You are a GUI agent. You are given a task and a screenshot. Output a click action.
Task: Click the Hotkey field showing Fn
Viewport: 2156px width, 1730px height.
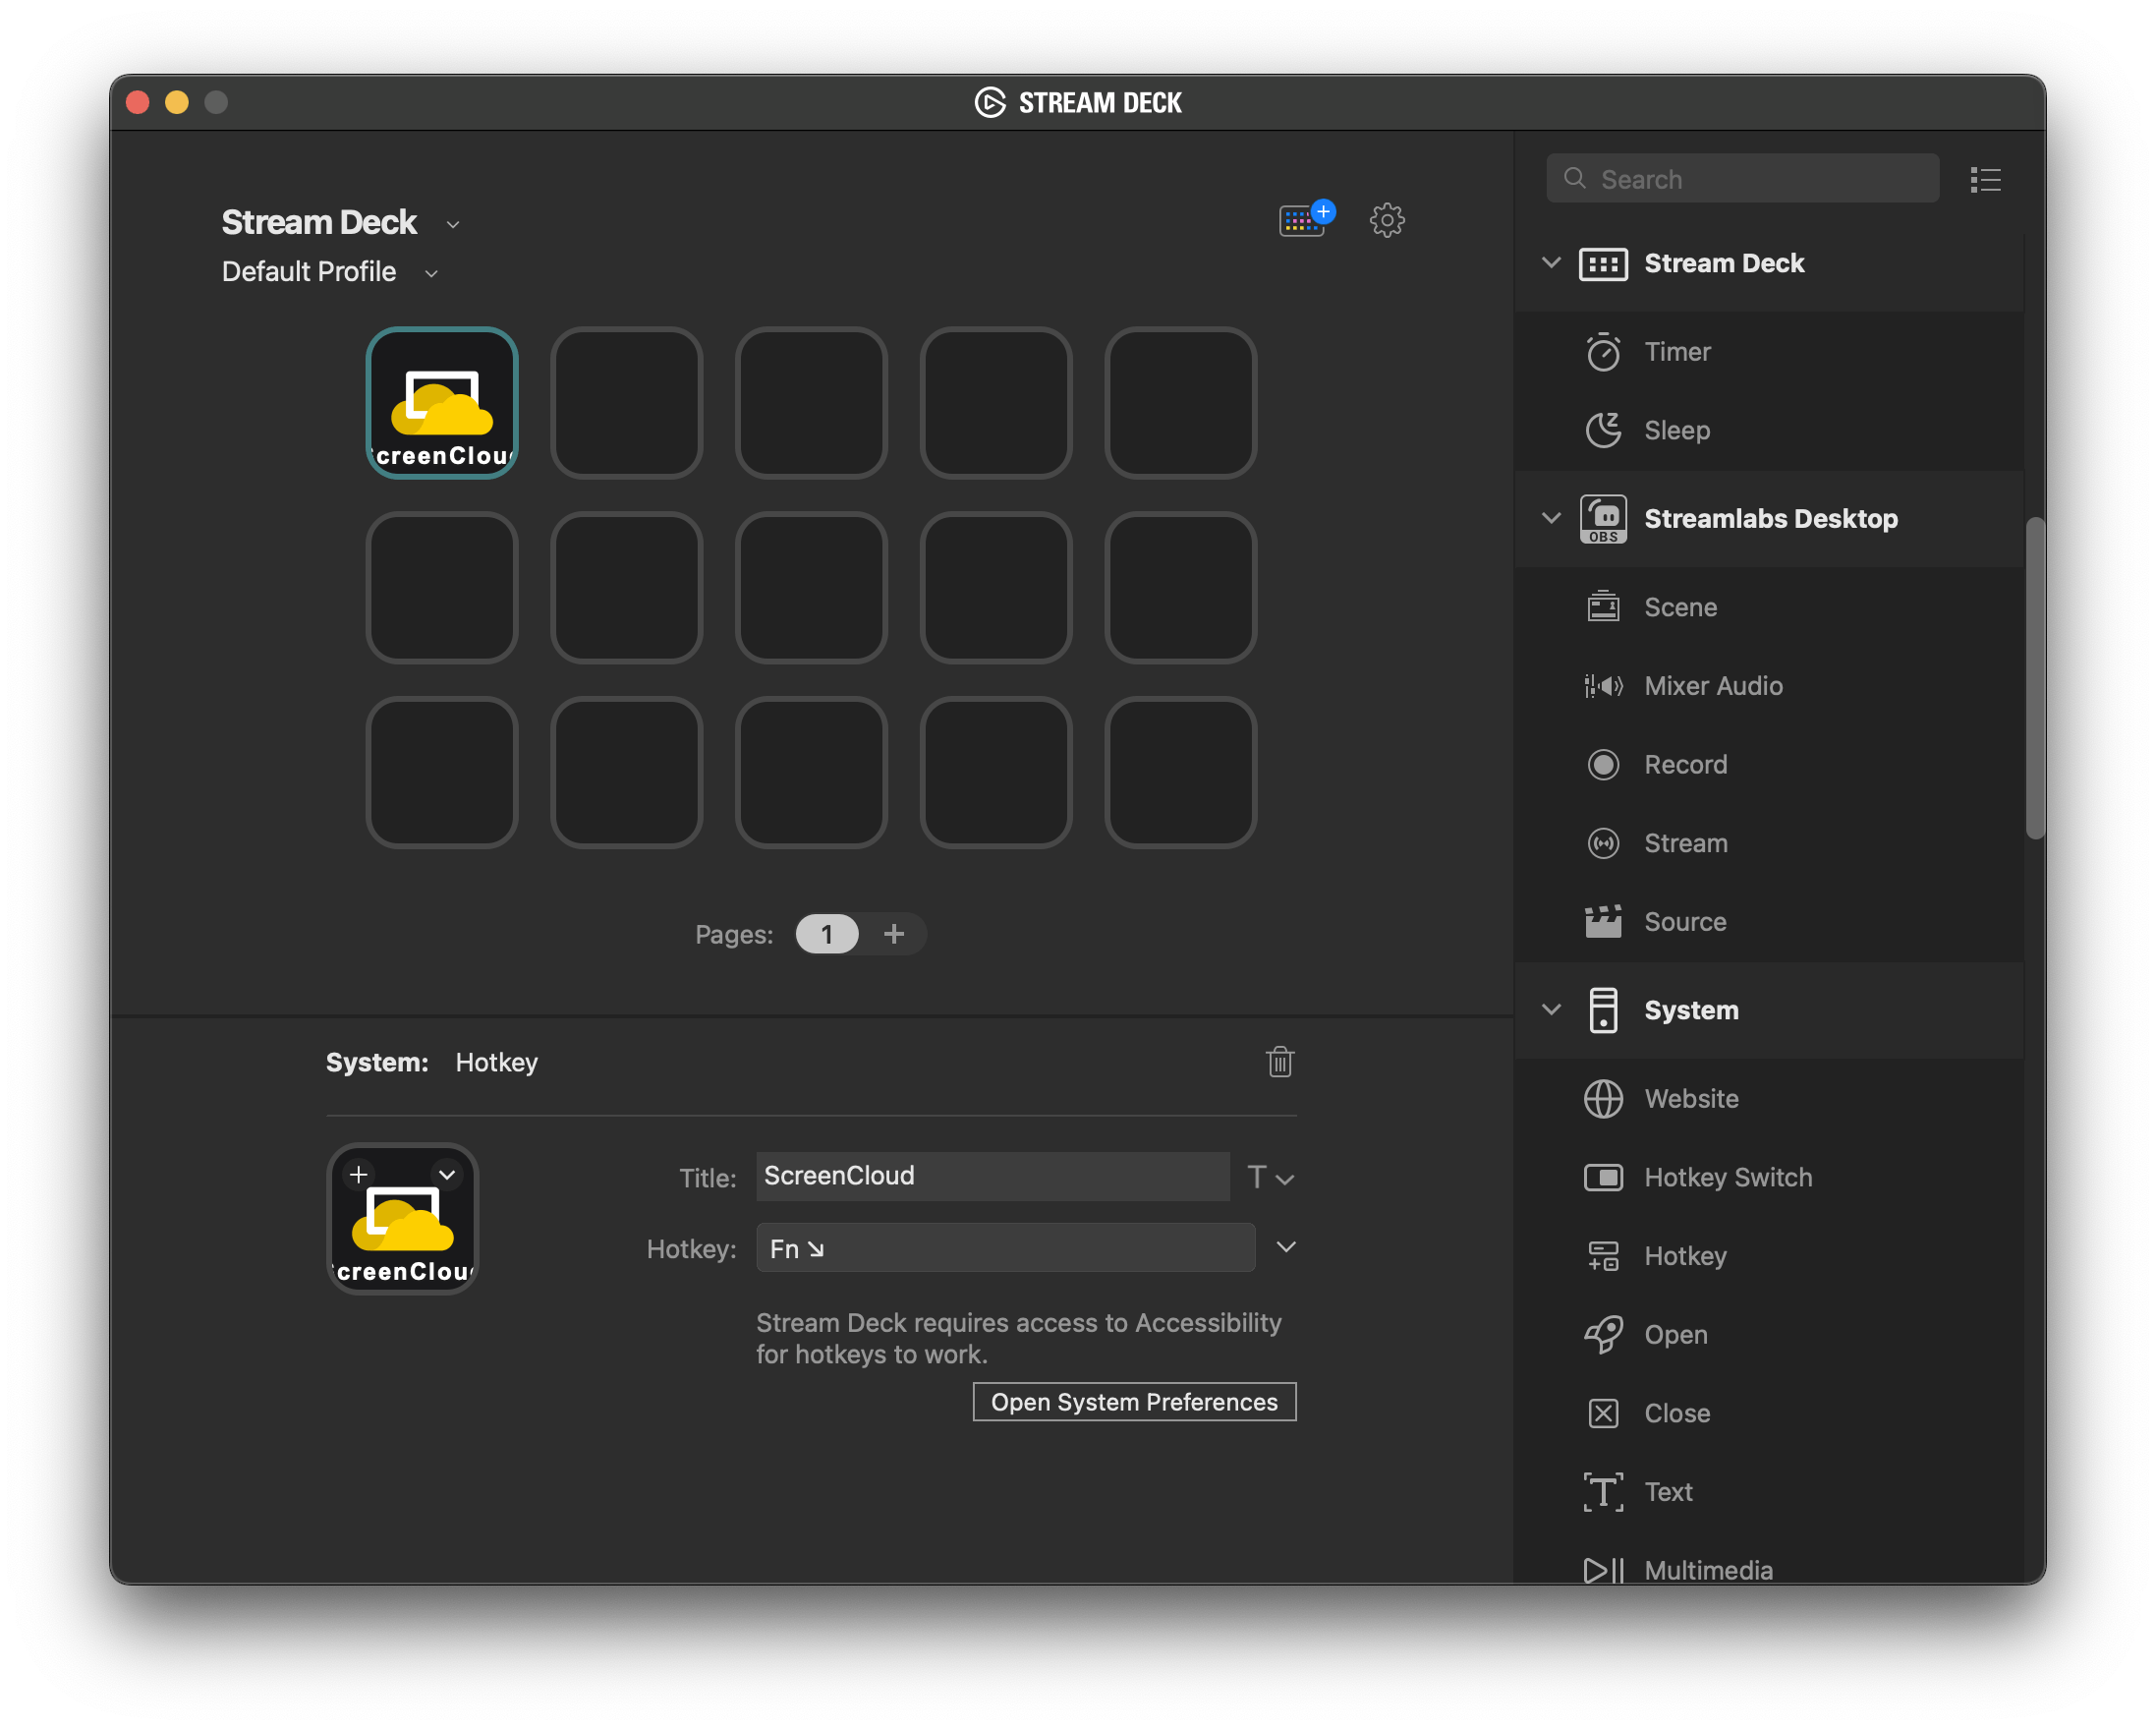tap(1005, 1248)
